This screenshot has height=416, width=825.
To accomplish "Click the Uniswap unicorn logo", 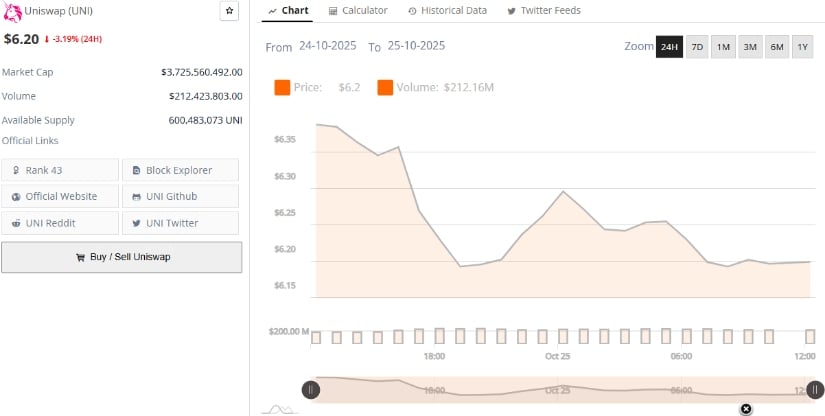I will [x=13, y=12].
